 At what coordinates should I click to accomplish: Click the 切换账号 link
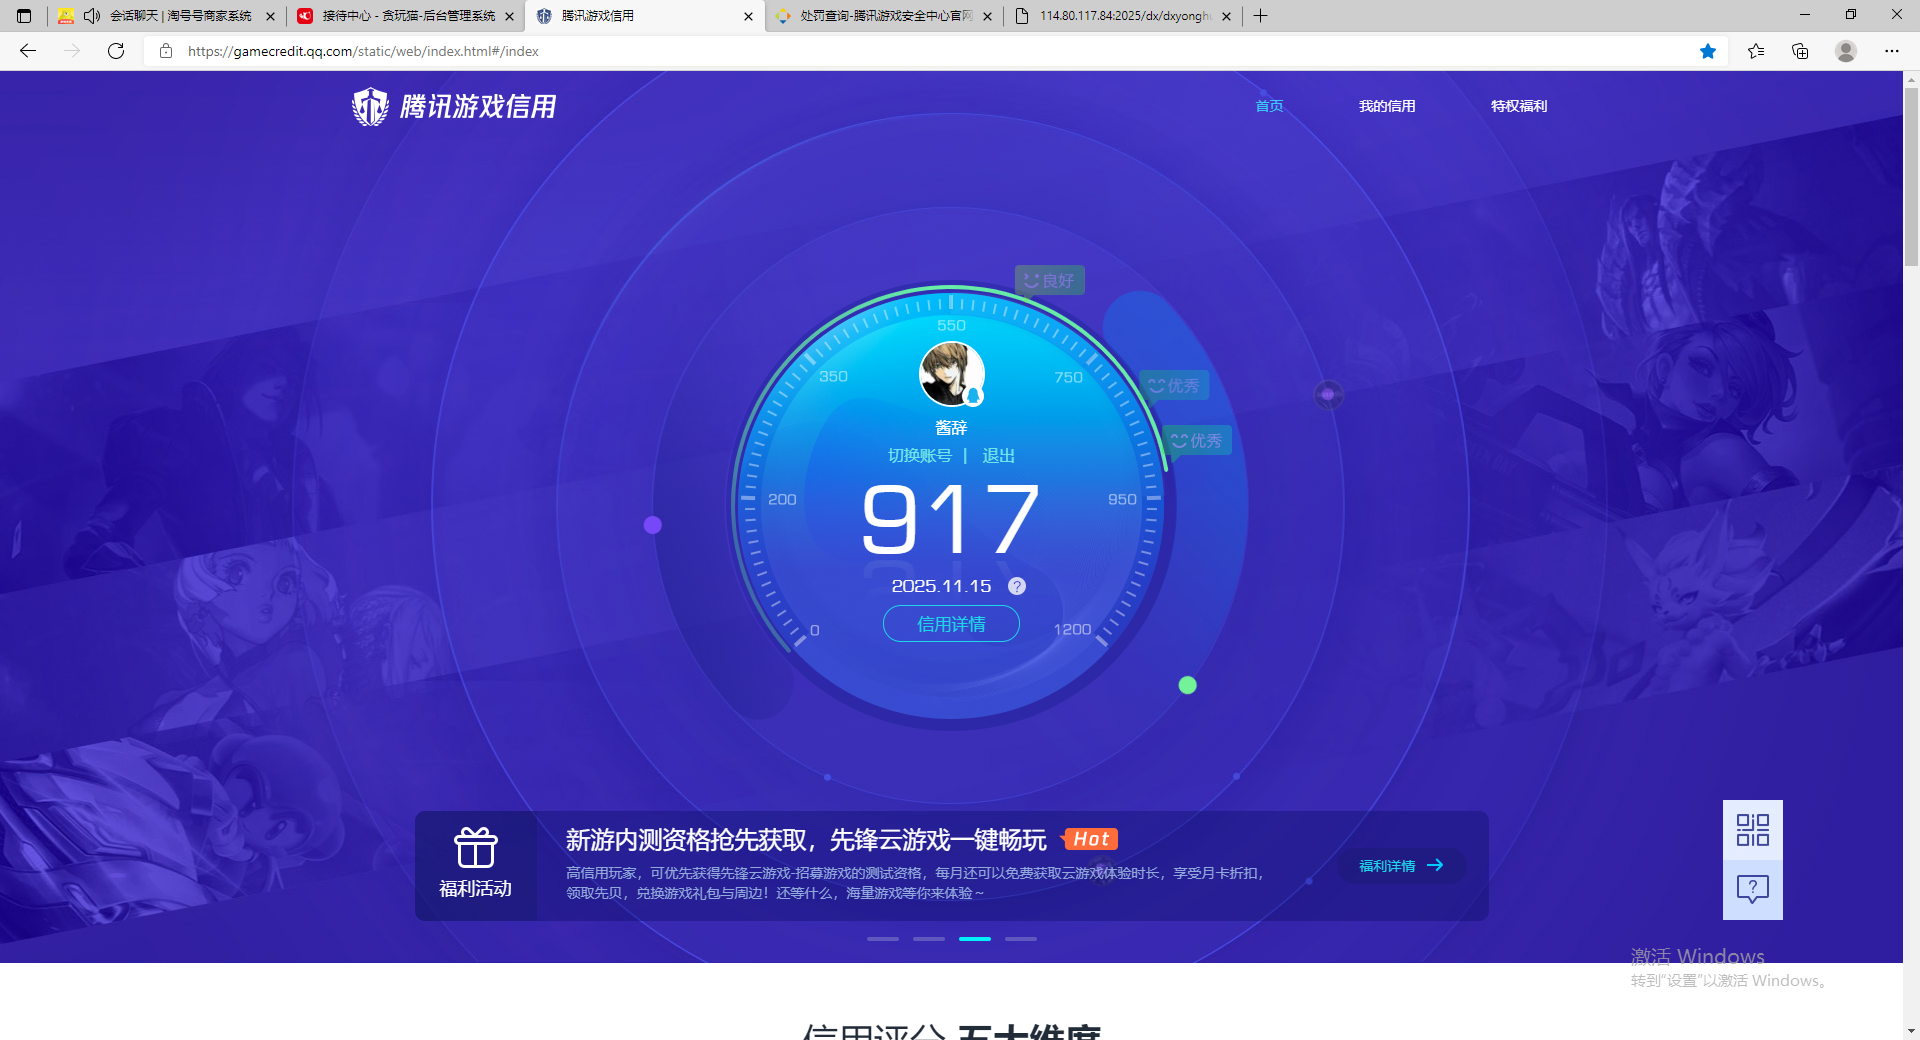(919, 456)
